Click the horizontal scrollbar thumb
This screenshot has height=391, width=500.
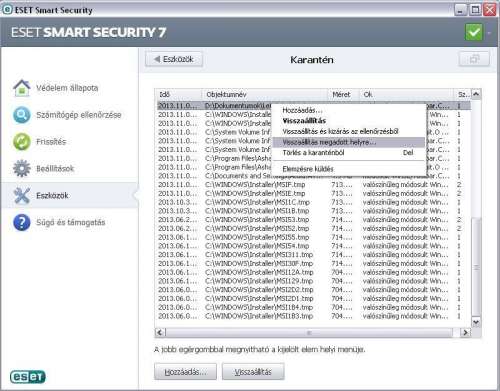[309, 332]
